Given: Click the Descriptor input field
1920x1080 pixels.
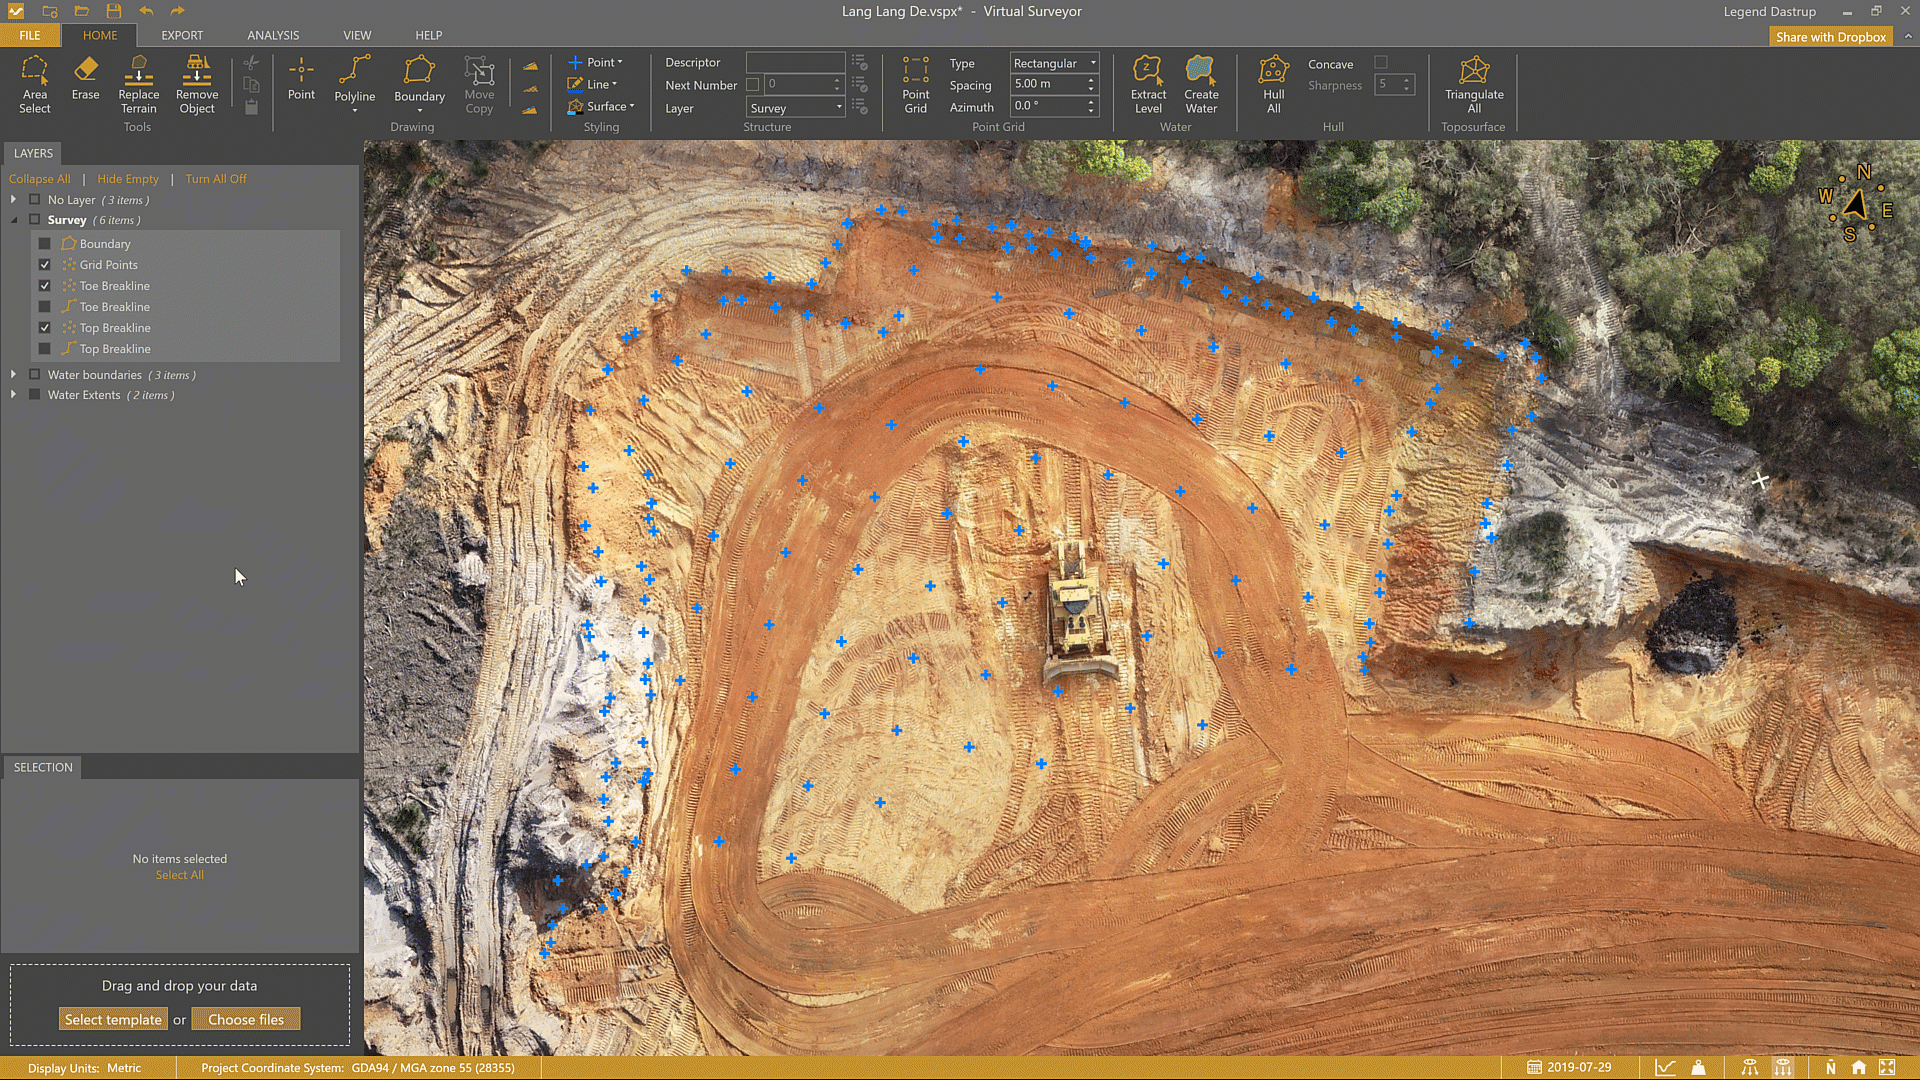Looking at the screenshot, I should 795,63.
